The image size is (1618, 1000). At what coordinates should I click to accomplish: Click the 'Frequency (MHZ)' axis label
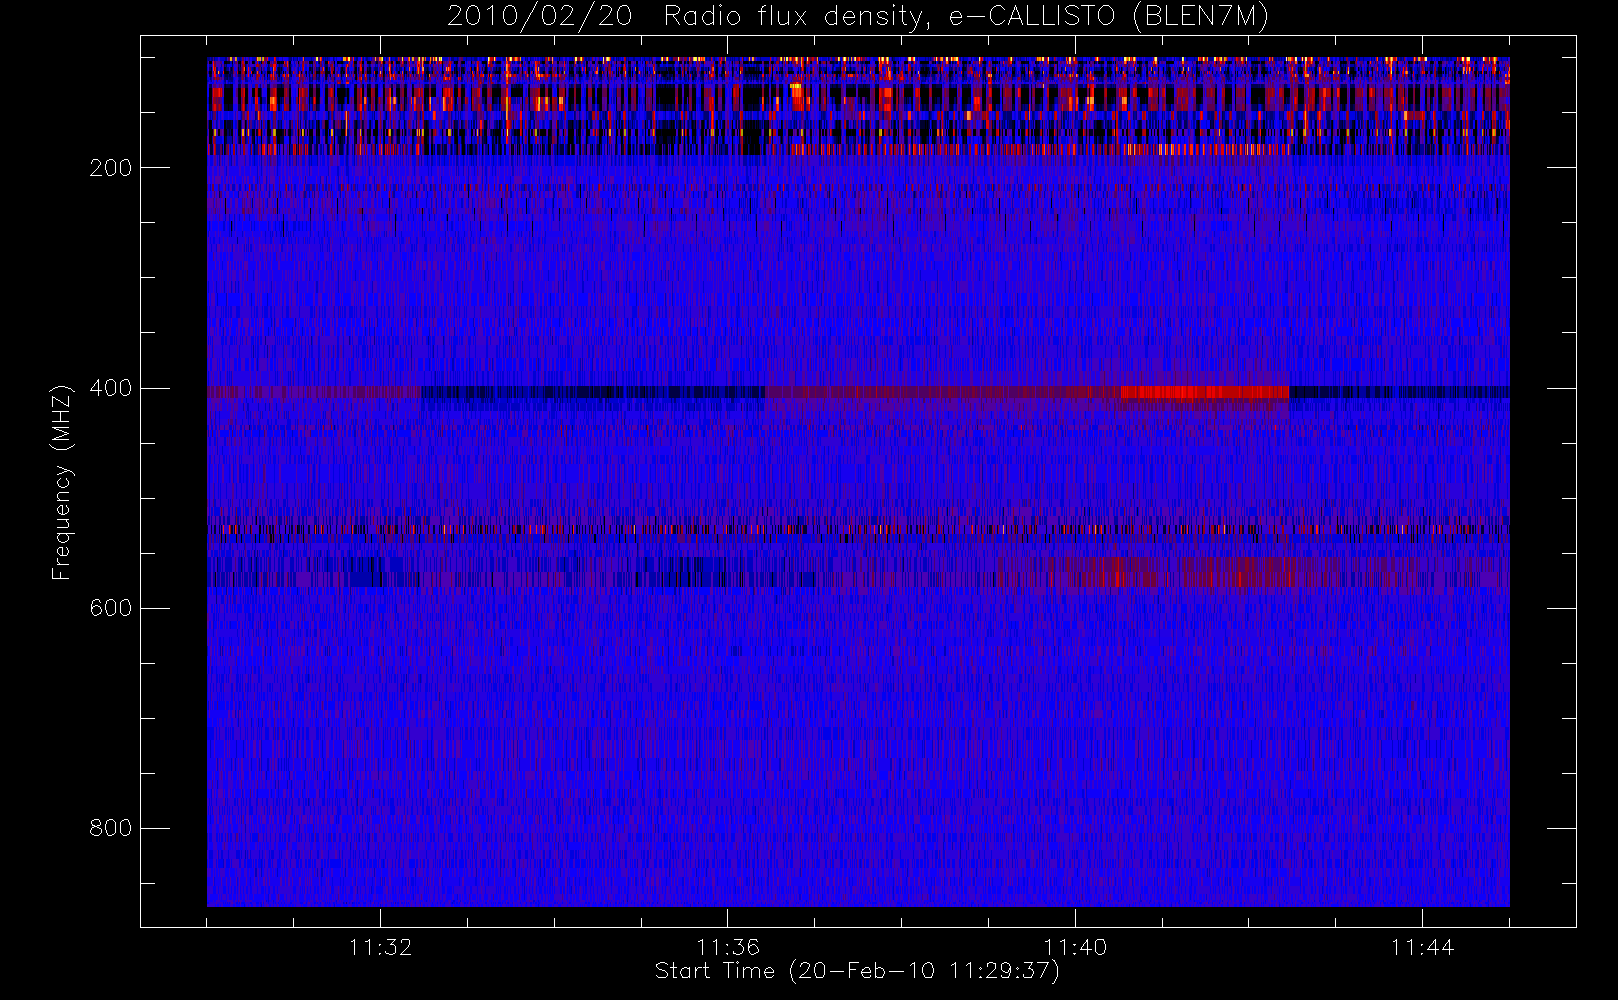[x=62, y=482]
